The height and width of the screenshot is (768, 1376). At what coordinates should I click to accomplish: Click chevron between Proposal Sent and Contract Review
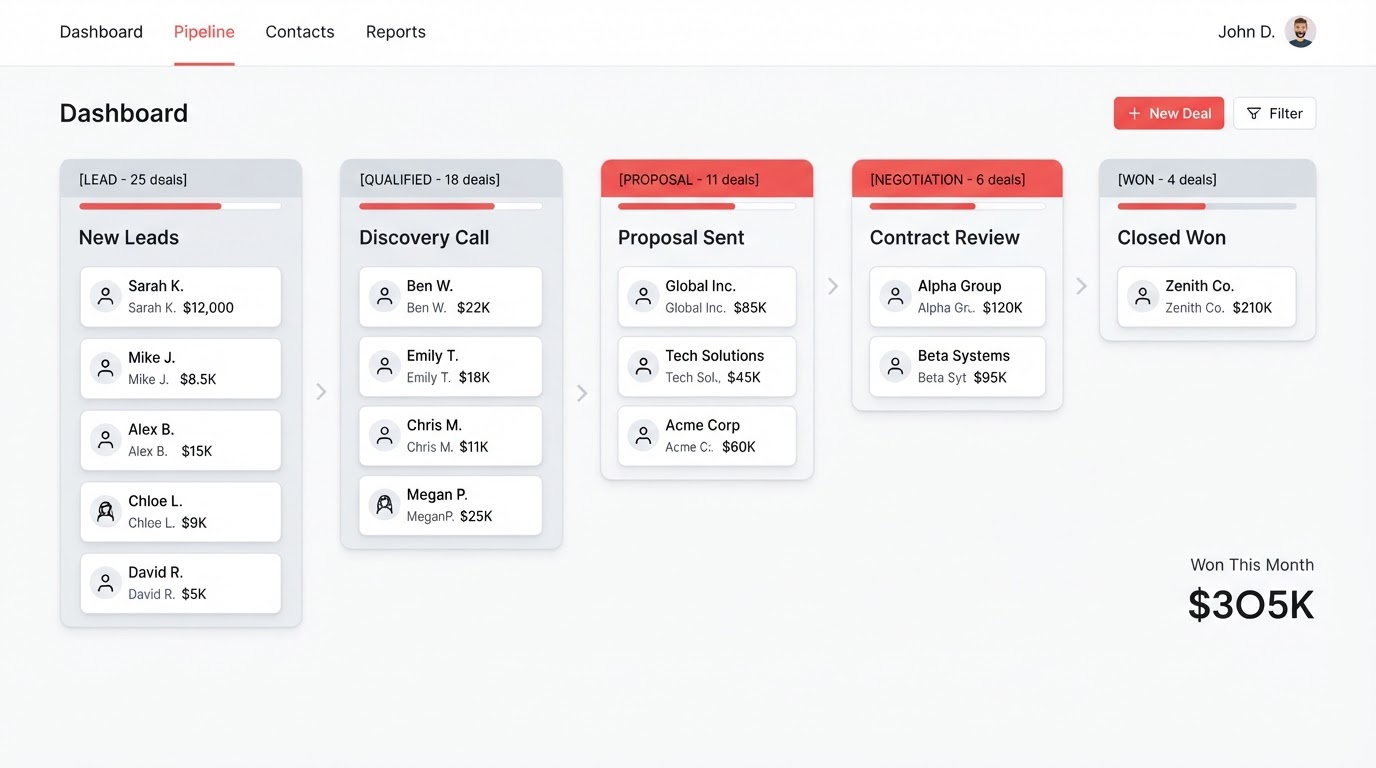tap(833, 286)
